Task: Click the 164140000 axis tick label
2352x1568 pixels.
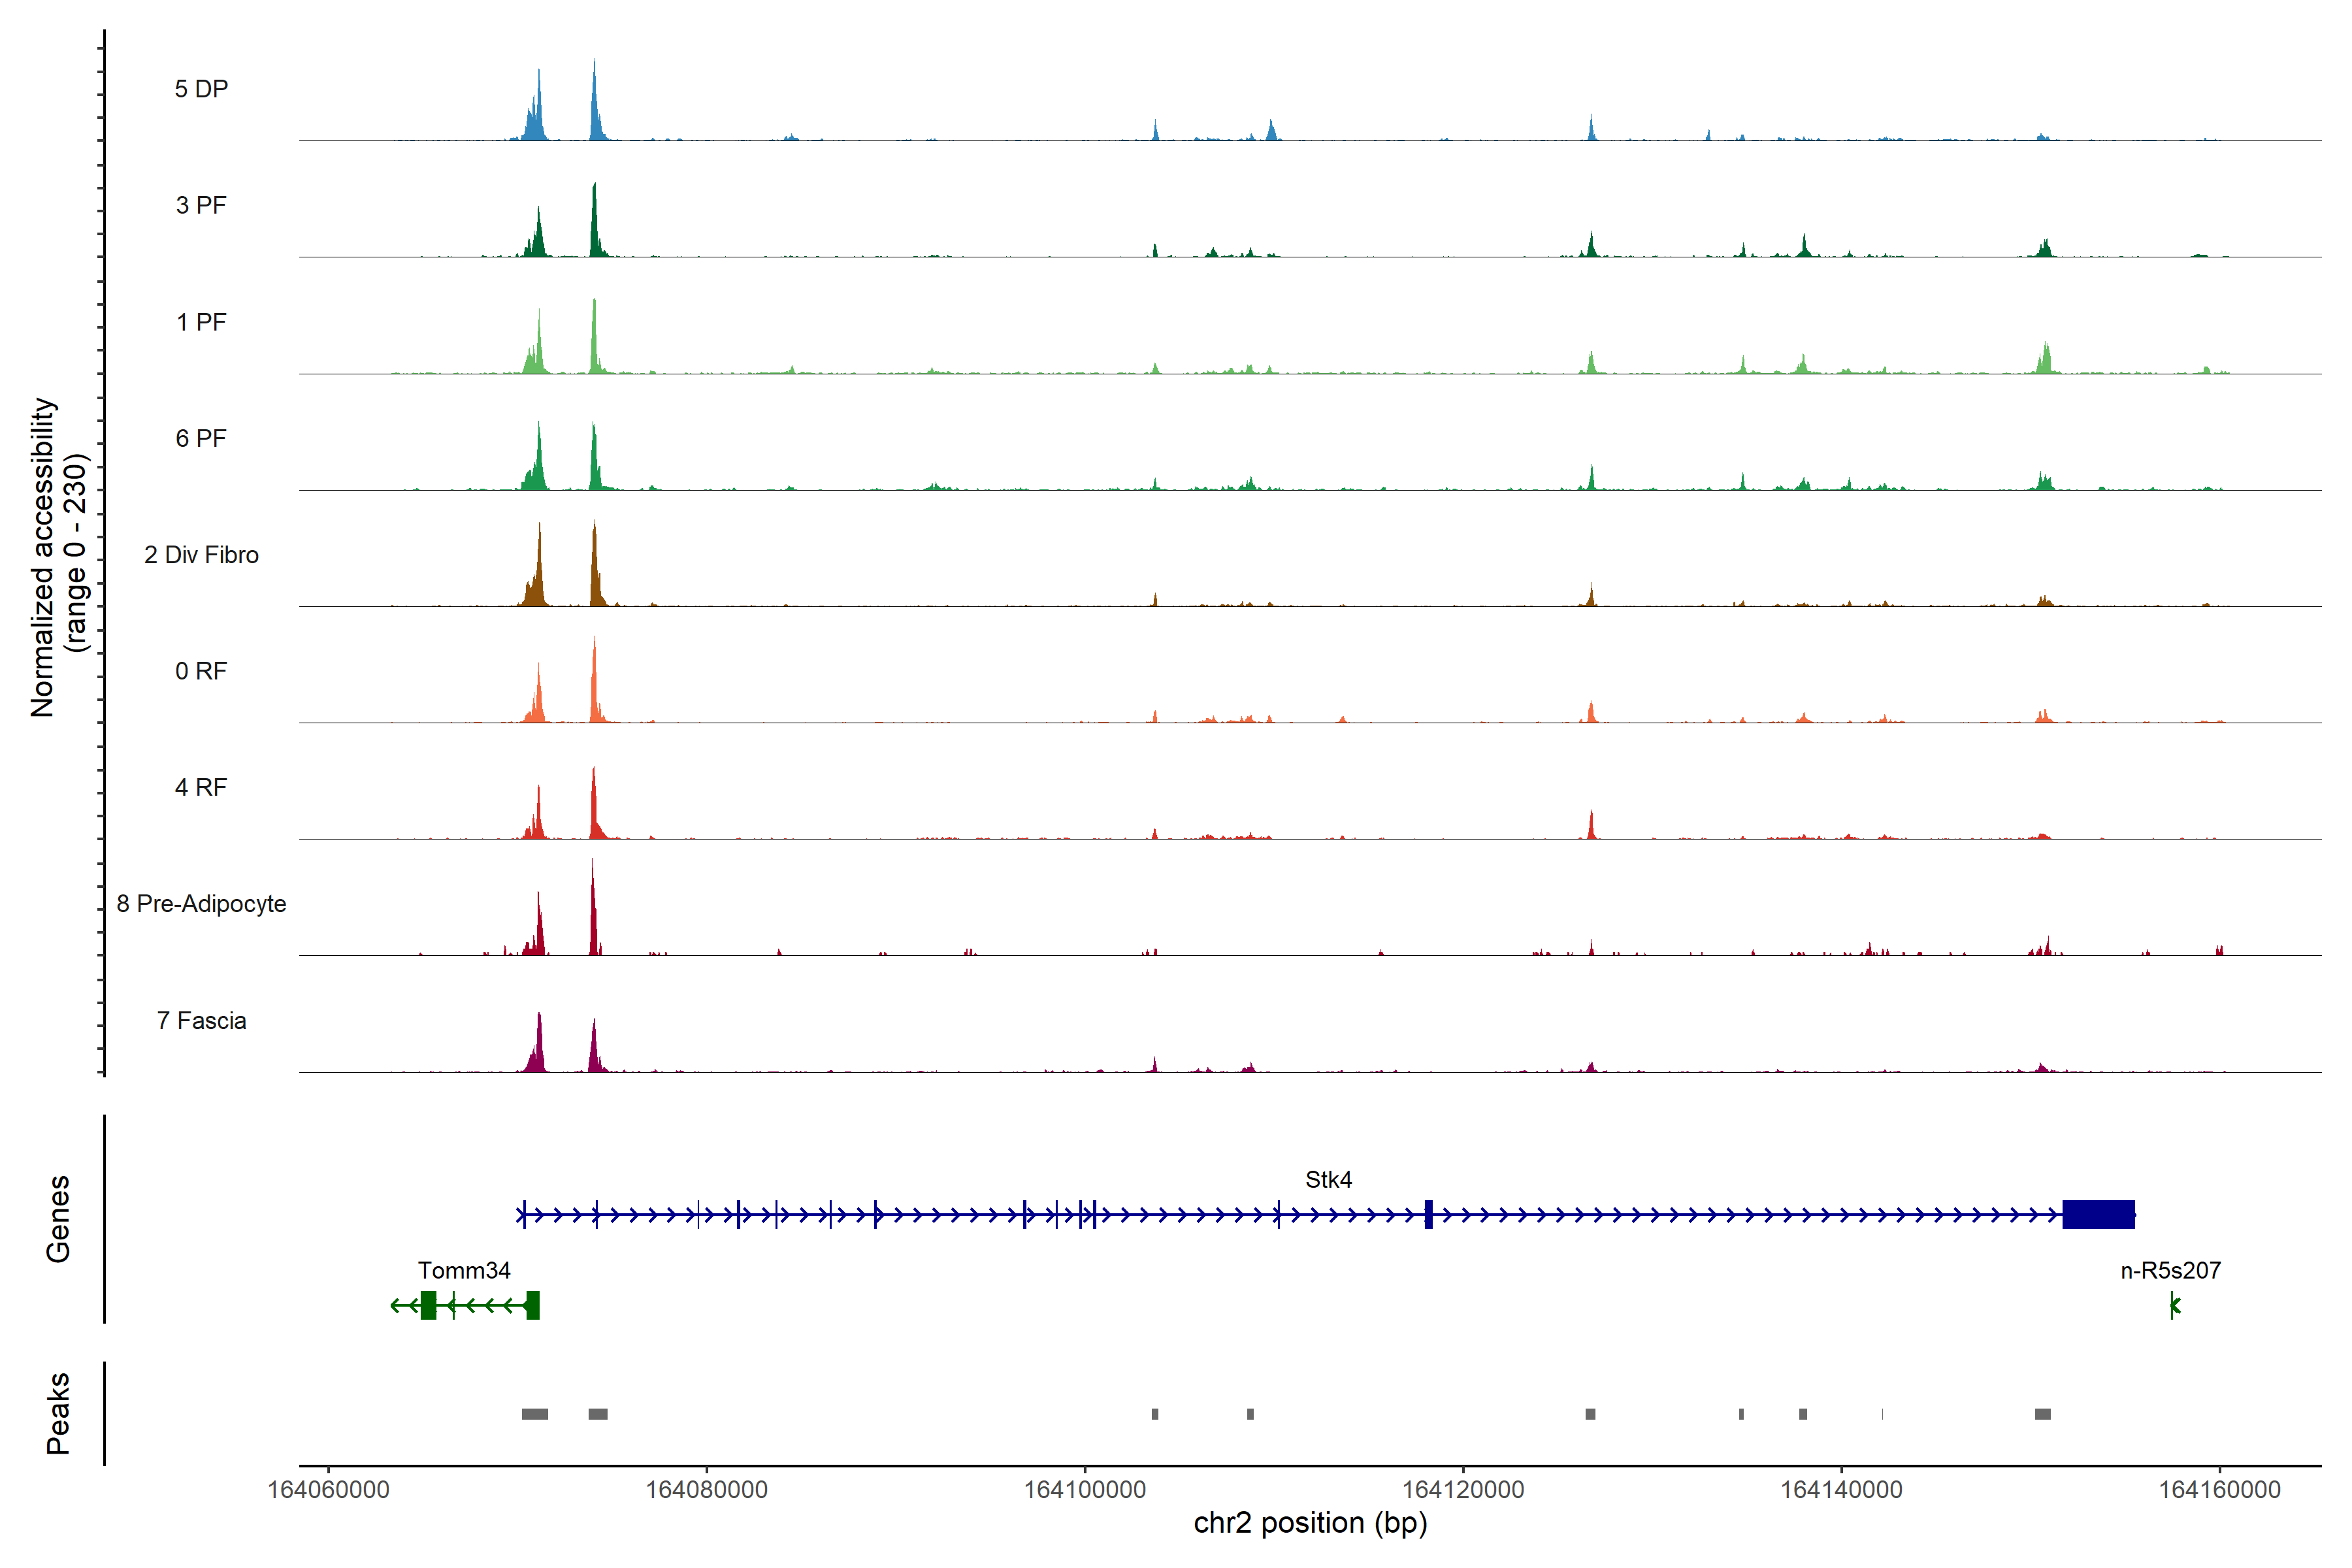Action: pyautogui.click(x=1841, y=1490)
